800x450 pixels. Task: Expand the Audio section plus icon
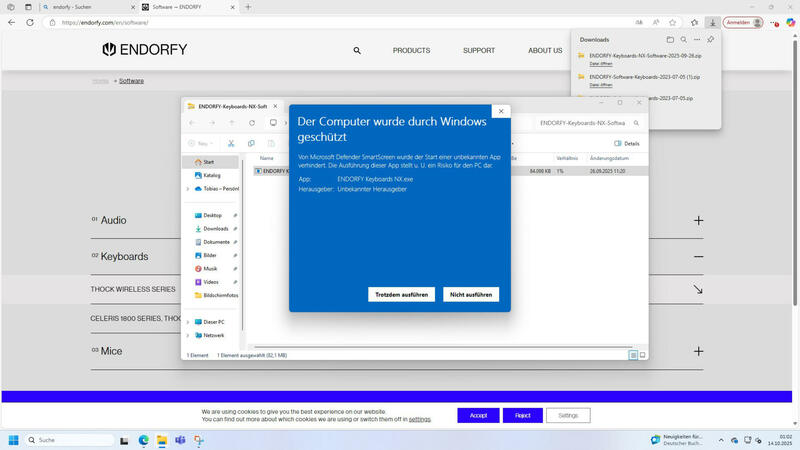[698, 220]
